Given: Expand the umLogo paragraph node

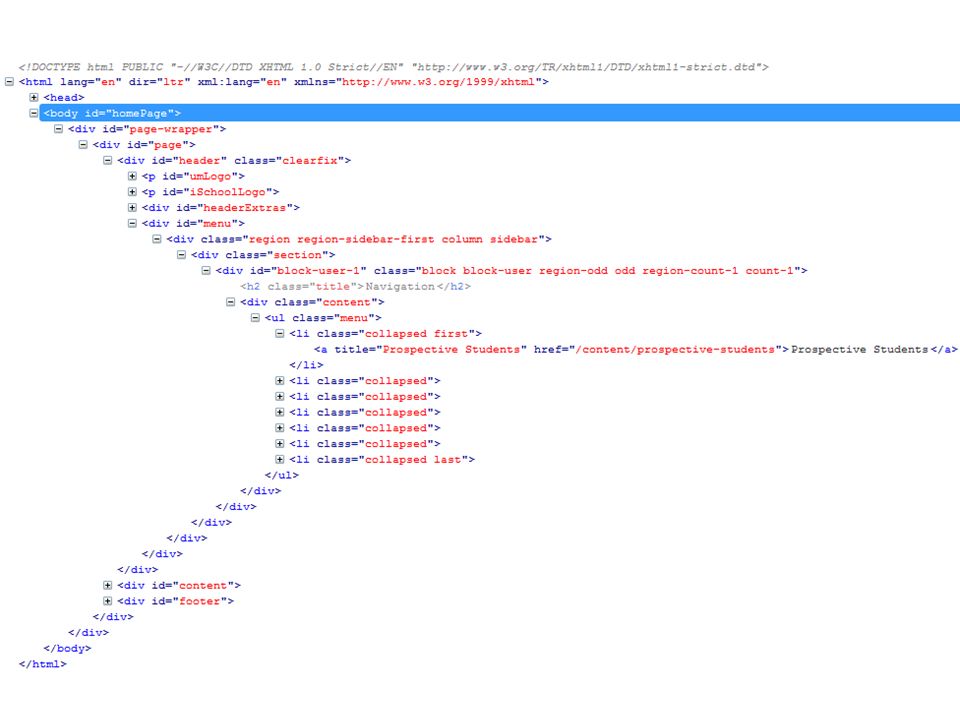Looking at the screenshot, I should coord(132,176).
